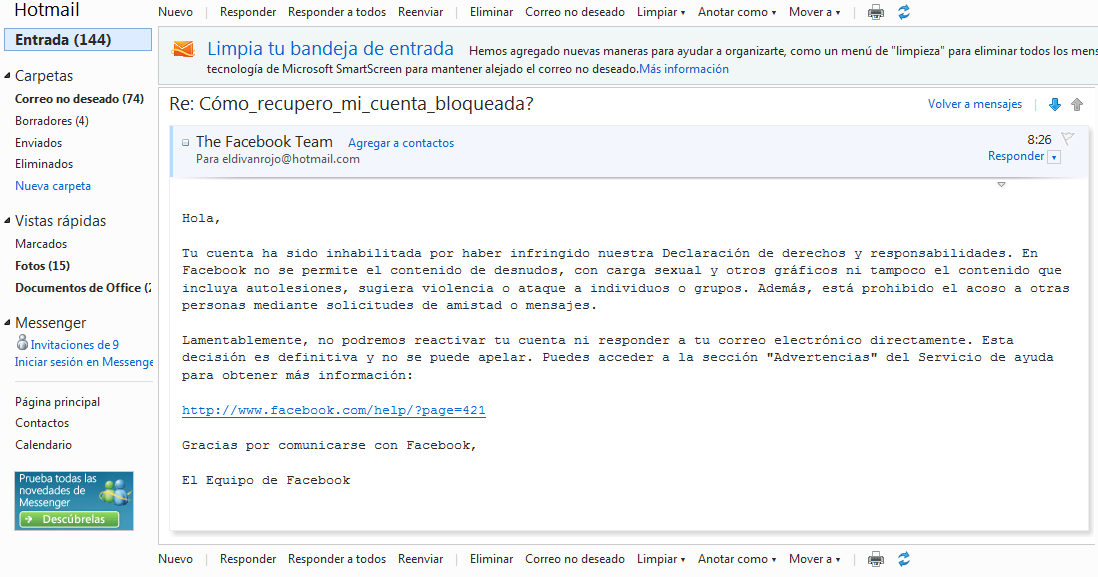
Task: Open the facebook.com/help/?page=421 link
Action: pyautogui.click(x=333, y=410)
